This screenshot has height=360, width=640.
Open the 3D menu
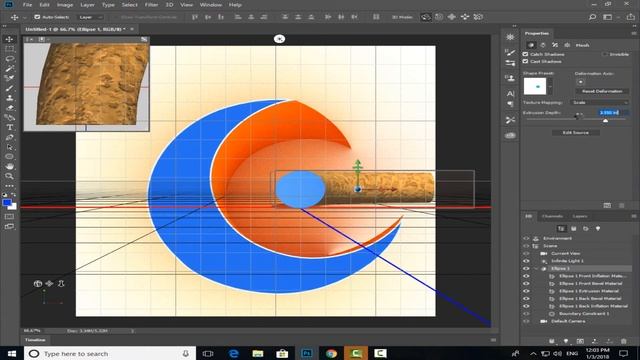tap(169, 5)
